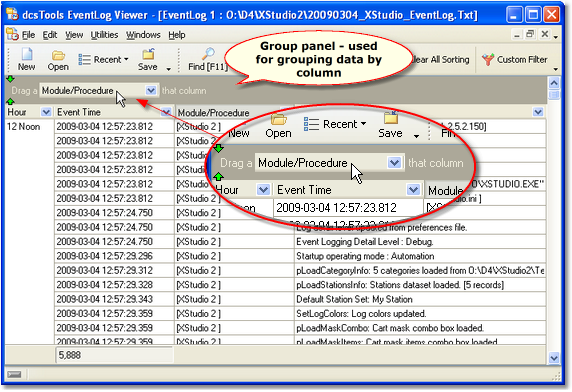
Task: Open the Utilities menu
Action: 104,35
